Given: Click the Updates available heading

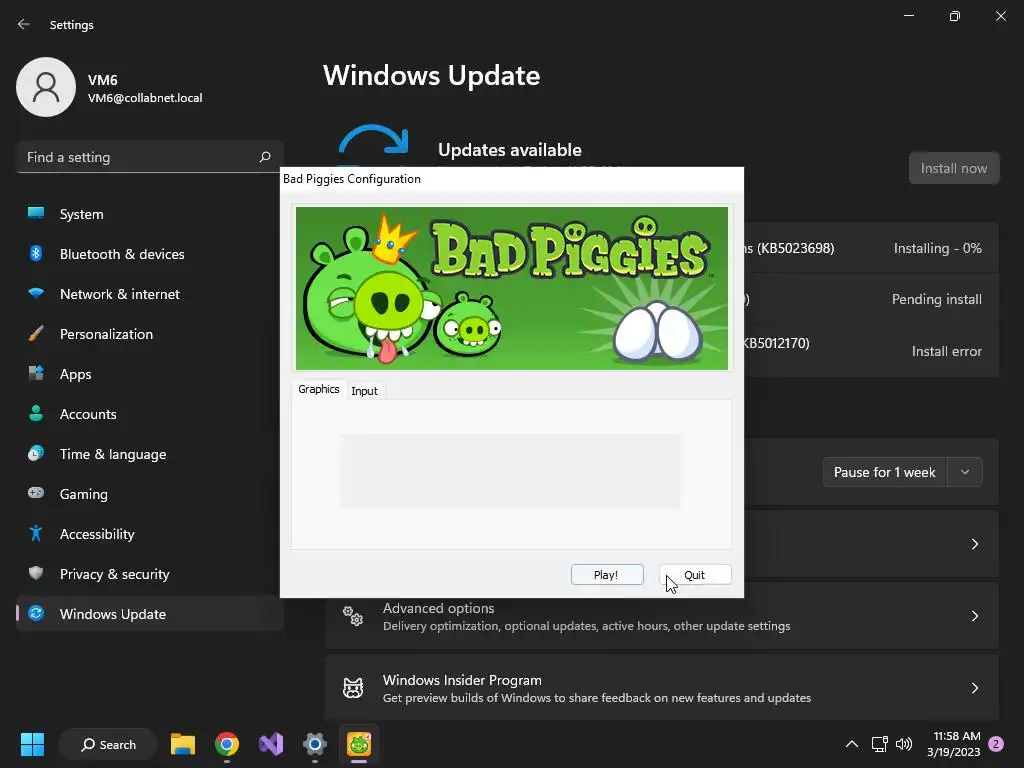Looking at the screenshot, I should pos(509,150).
